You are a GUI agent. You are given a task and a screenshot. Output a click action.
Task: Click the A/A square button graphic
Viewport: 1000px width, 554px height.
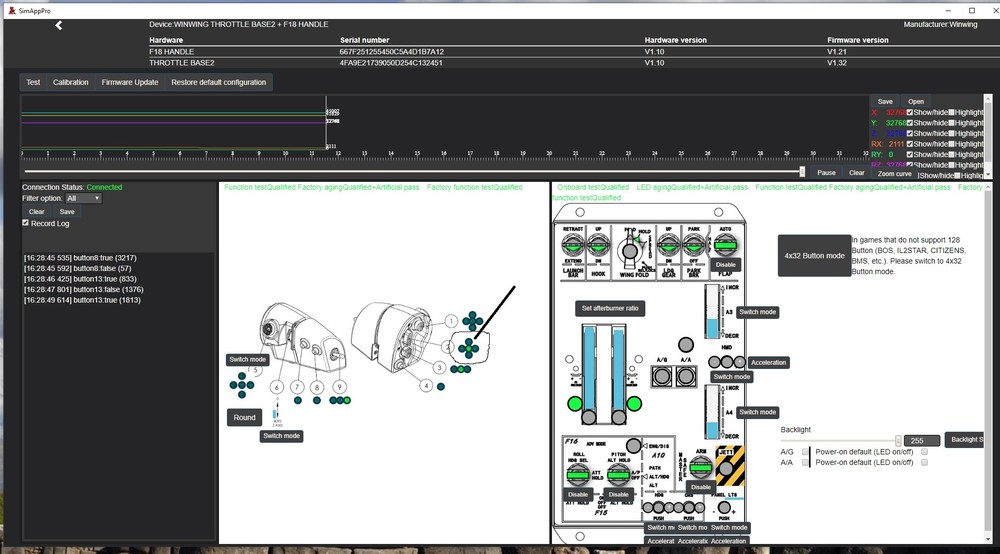[686, 376]
